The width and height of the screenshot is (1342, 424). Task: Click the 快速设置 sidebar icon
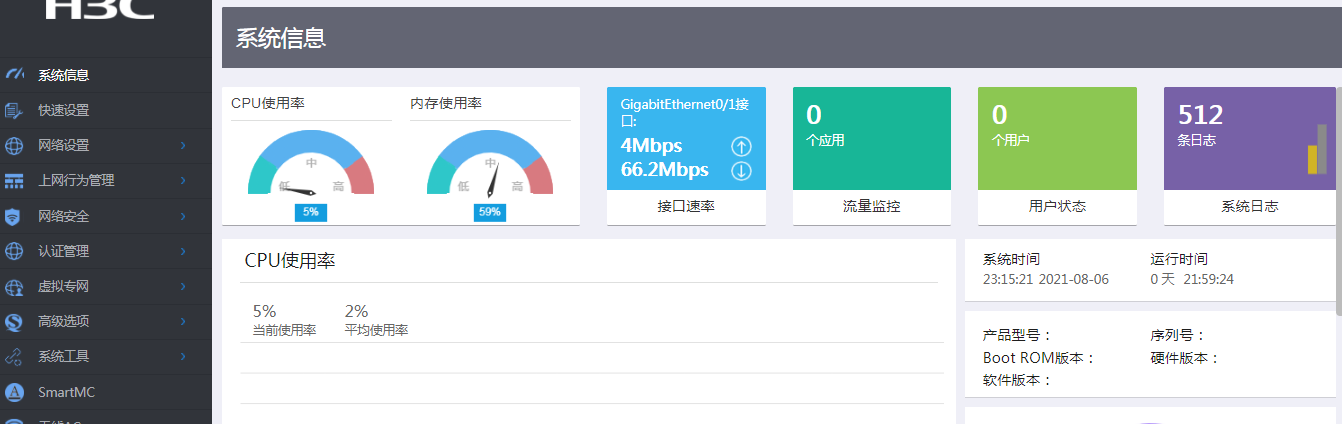click(14, 110)
